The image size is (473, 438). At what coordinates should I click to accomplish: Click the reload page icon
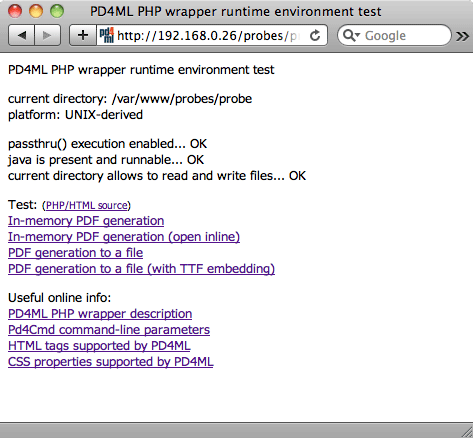315,35
